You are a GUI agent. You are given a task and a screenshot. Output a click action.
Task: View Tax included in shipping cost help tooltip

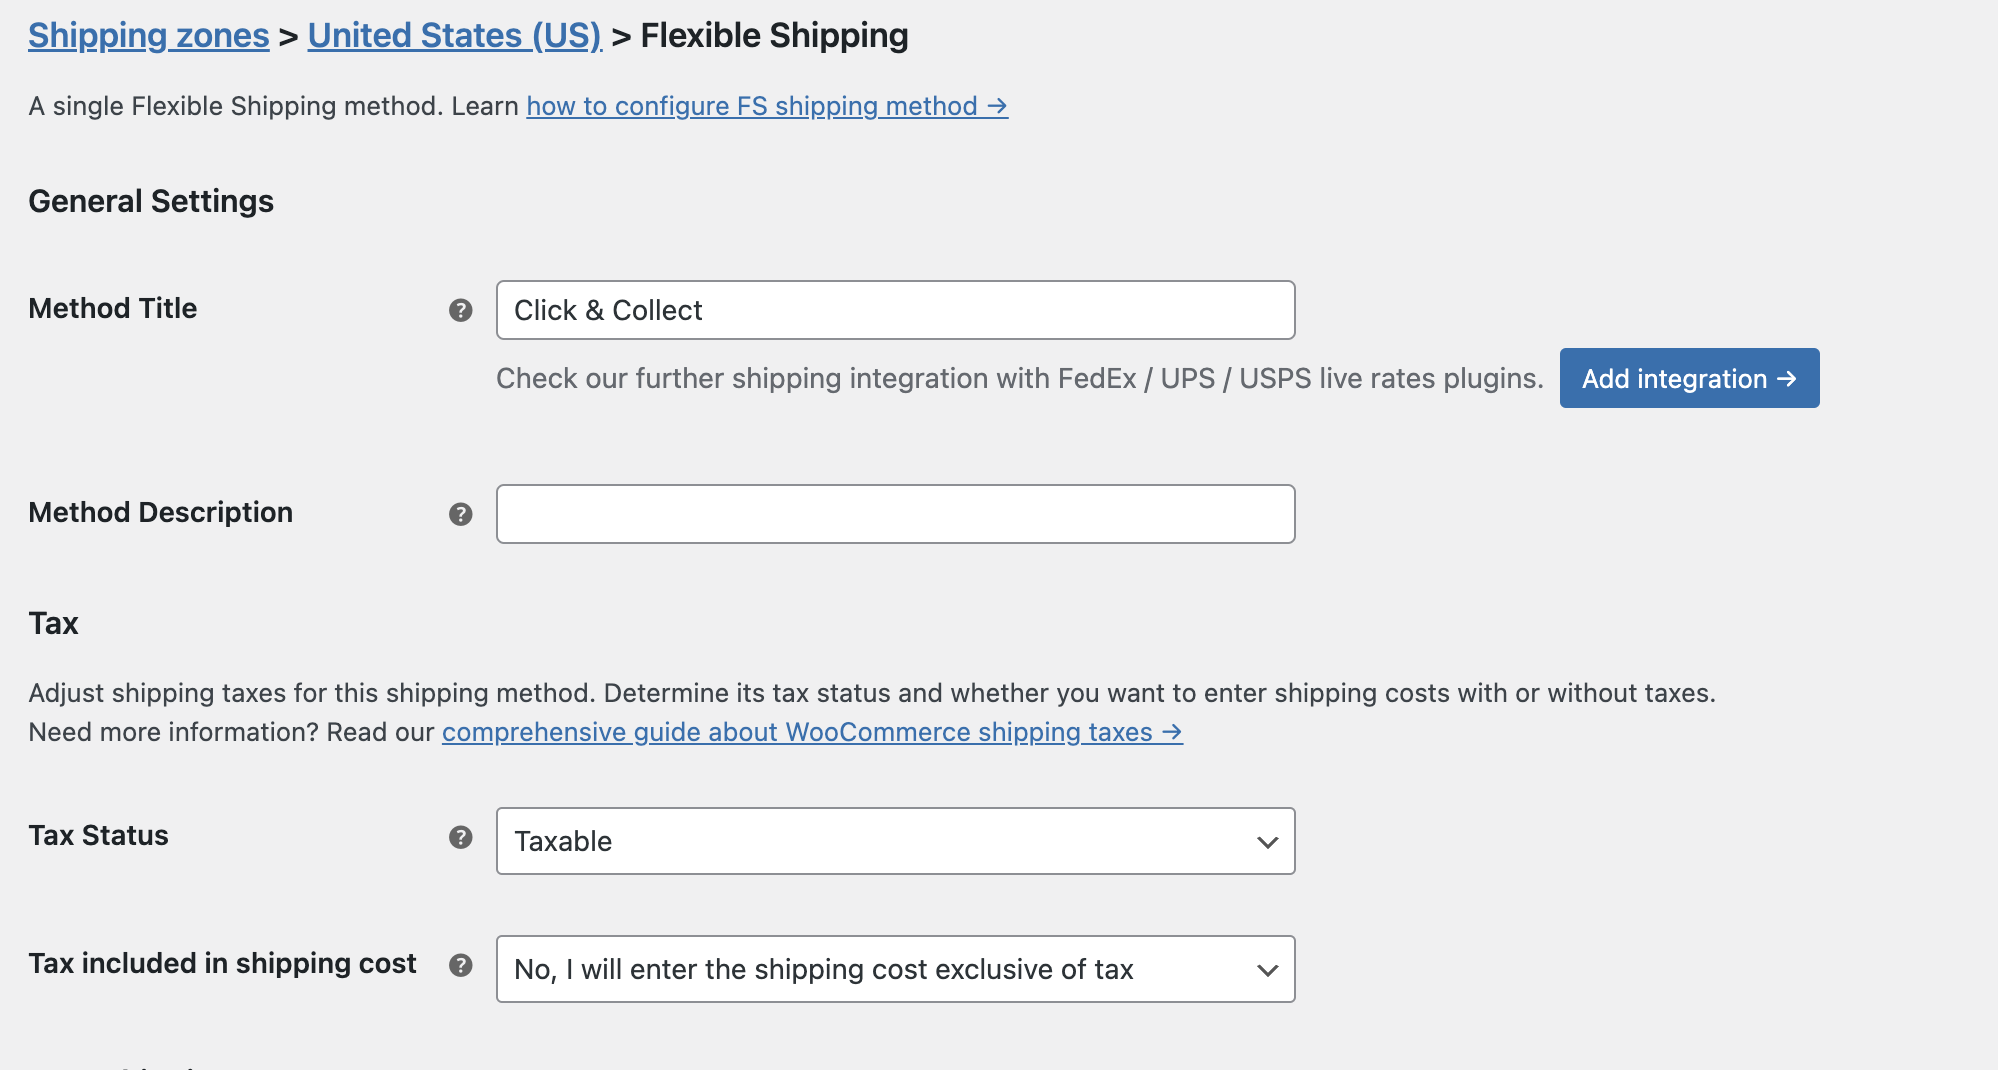pos(460,964)
